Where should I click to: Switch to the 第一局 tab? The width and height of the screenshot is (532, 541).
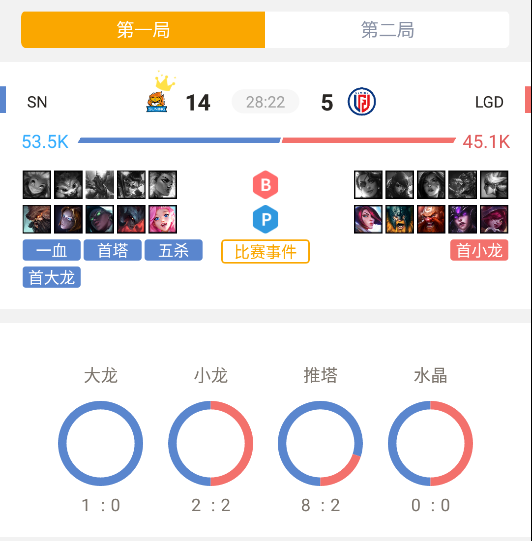[x=143, y=30]
